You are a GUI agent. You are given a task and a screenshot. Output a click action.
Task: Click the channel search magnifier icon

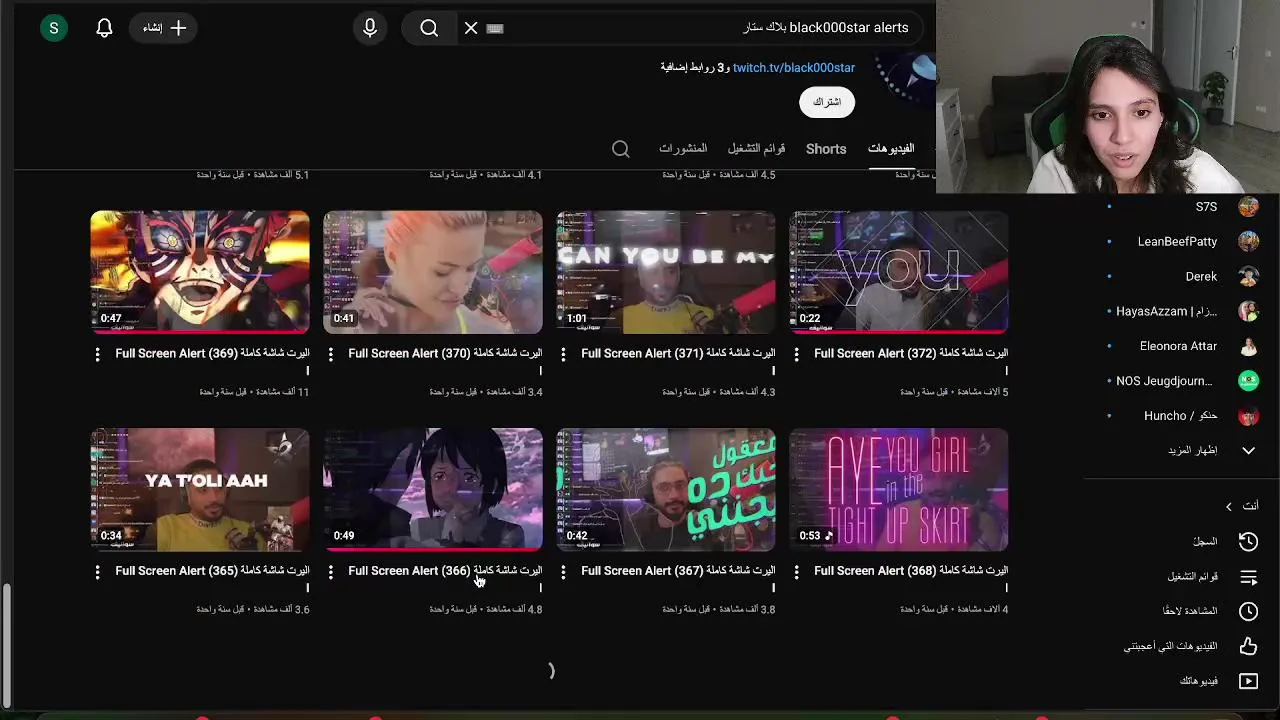point(621,149)
